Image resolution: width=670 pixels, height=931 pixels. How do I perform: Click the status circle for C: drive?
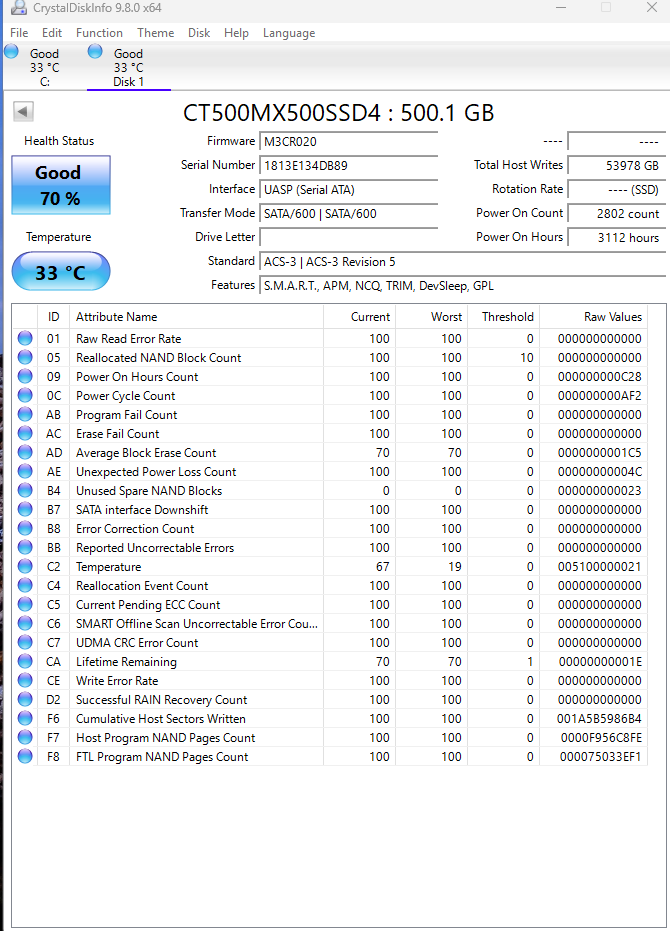tap(11, 52)
